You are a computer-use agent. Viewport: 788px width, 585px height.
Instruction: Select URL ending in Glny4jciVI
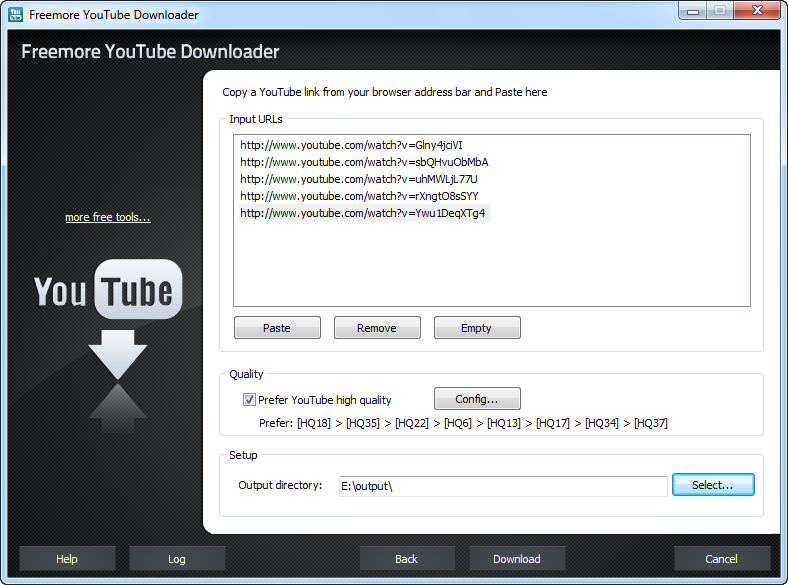point(351,145)
